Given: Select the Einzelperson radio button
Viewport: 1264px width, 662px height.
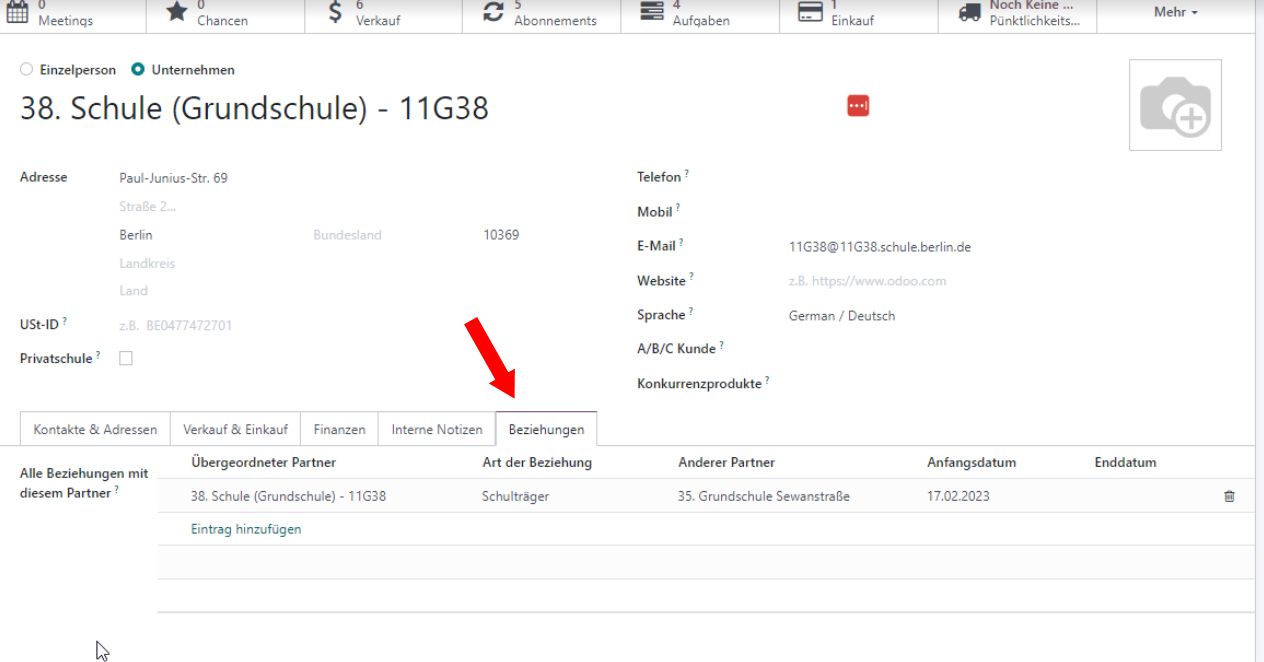Looking at the screenshot, I should (x=26, y=70).
